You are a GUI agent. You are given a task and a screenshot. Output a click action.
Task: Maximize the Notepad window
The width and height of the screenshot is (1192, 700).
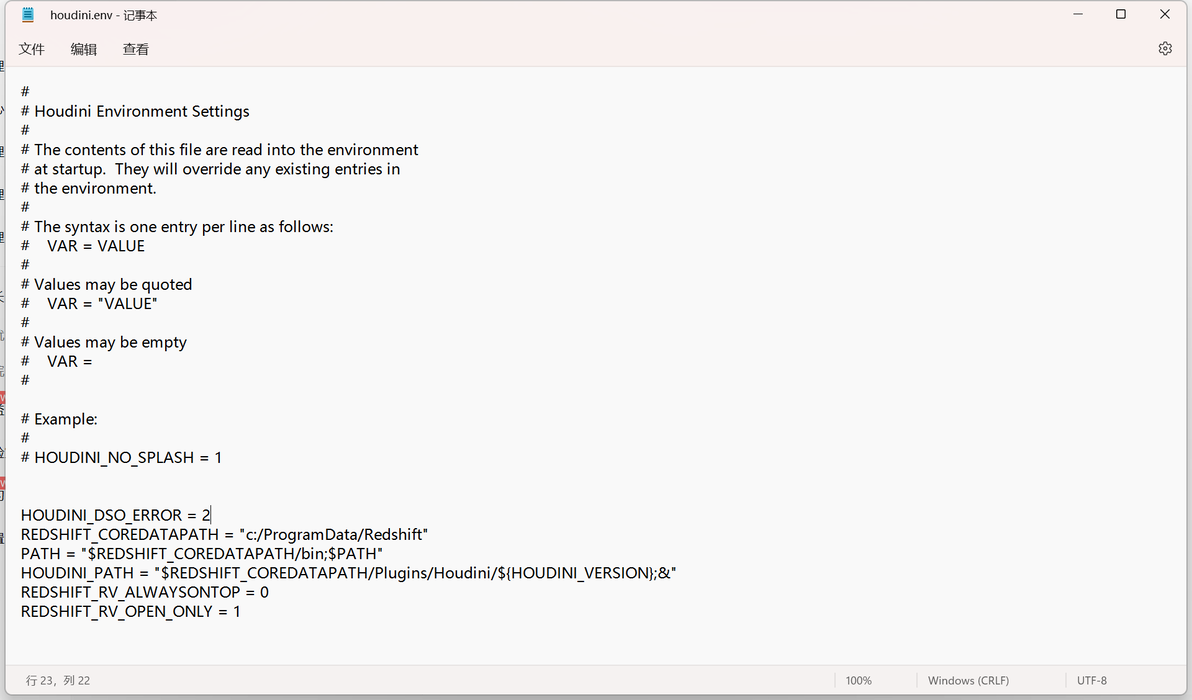(x=1121, y=14)
